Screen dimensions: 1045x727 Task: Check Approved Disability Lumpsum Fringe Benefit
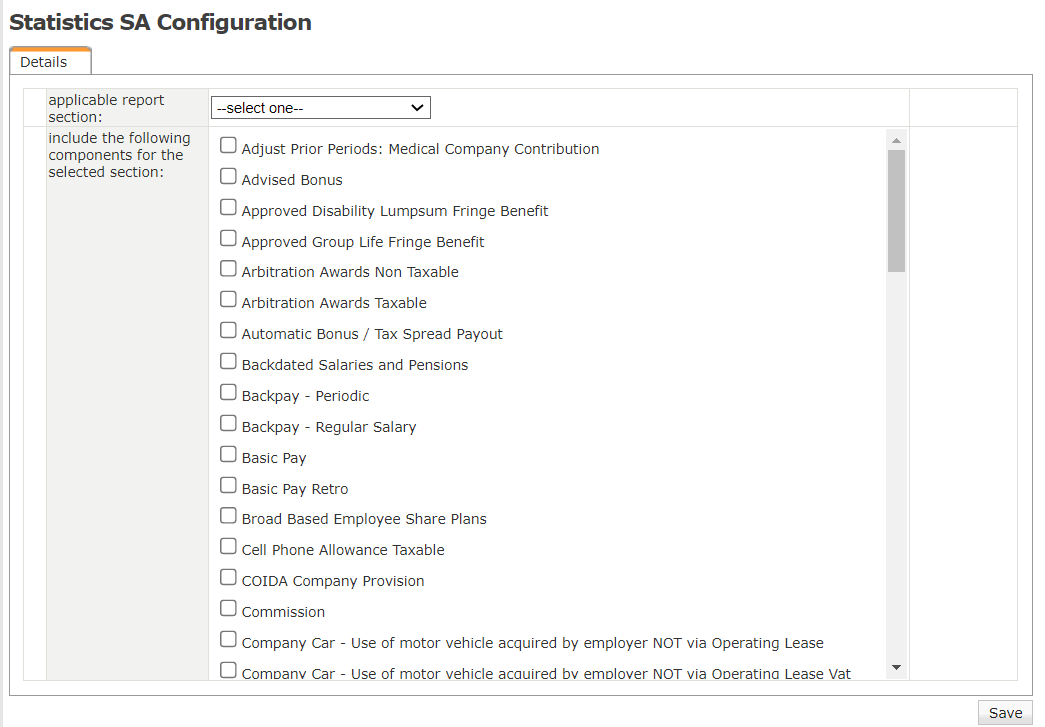(x=229, y=208)
